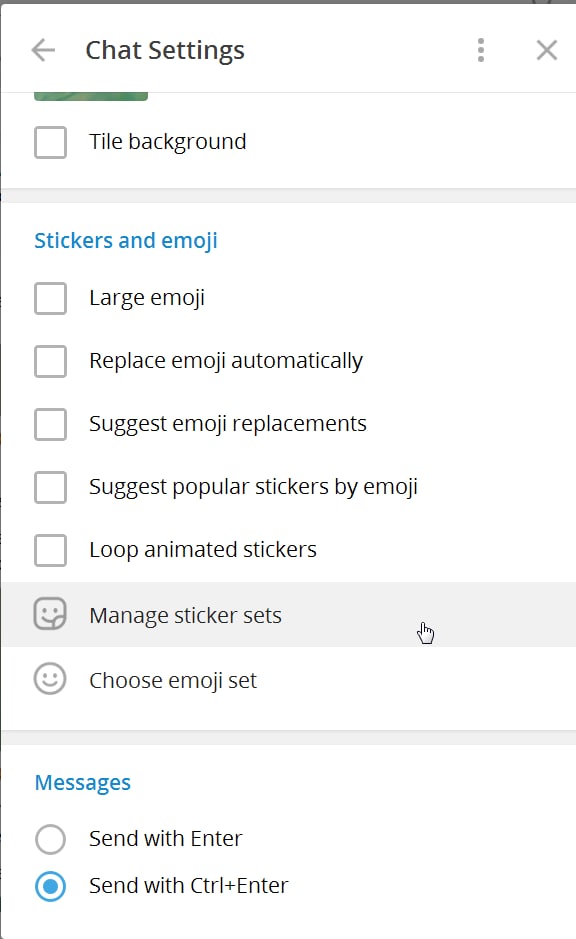The width and height of the screenshot is (576, 939).
Task: Enable Suggest emoji replacements checkbox
Action: tap(50, 424)
